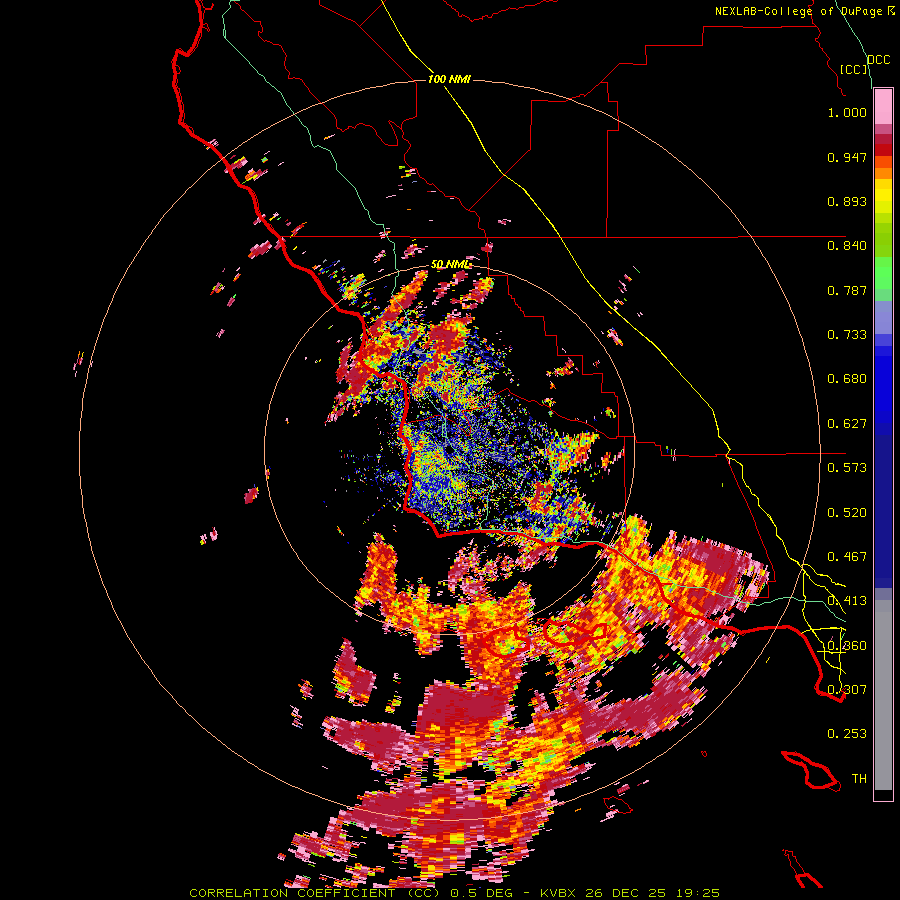Click the 0.733 scale value
900x900 pixels.
pyautogui.click(x=847, y=335)
